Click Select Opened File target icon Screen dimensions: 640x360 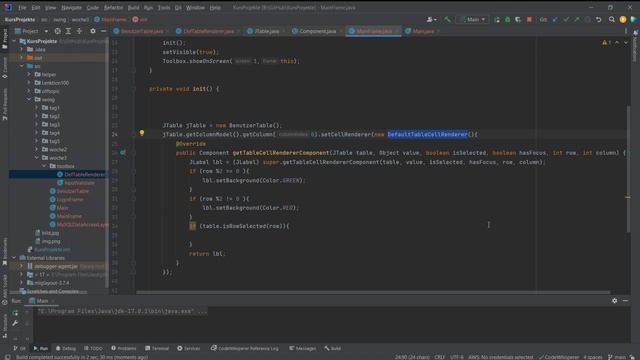tap(57, 31)
